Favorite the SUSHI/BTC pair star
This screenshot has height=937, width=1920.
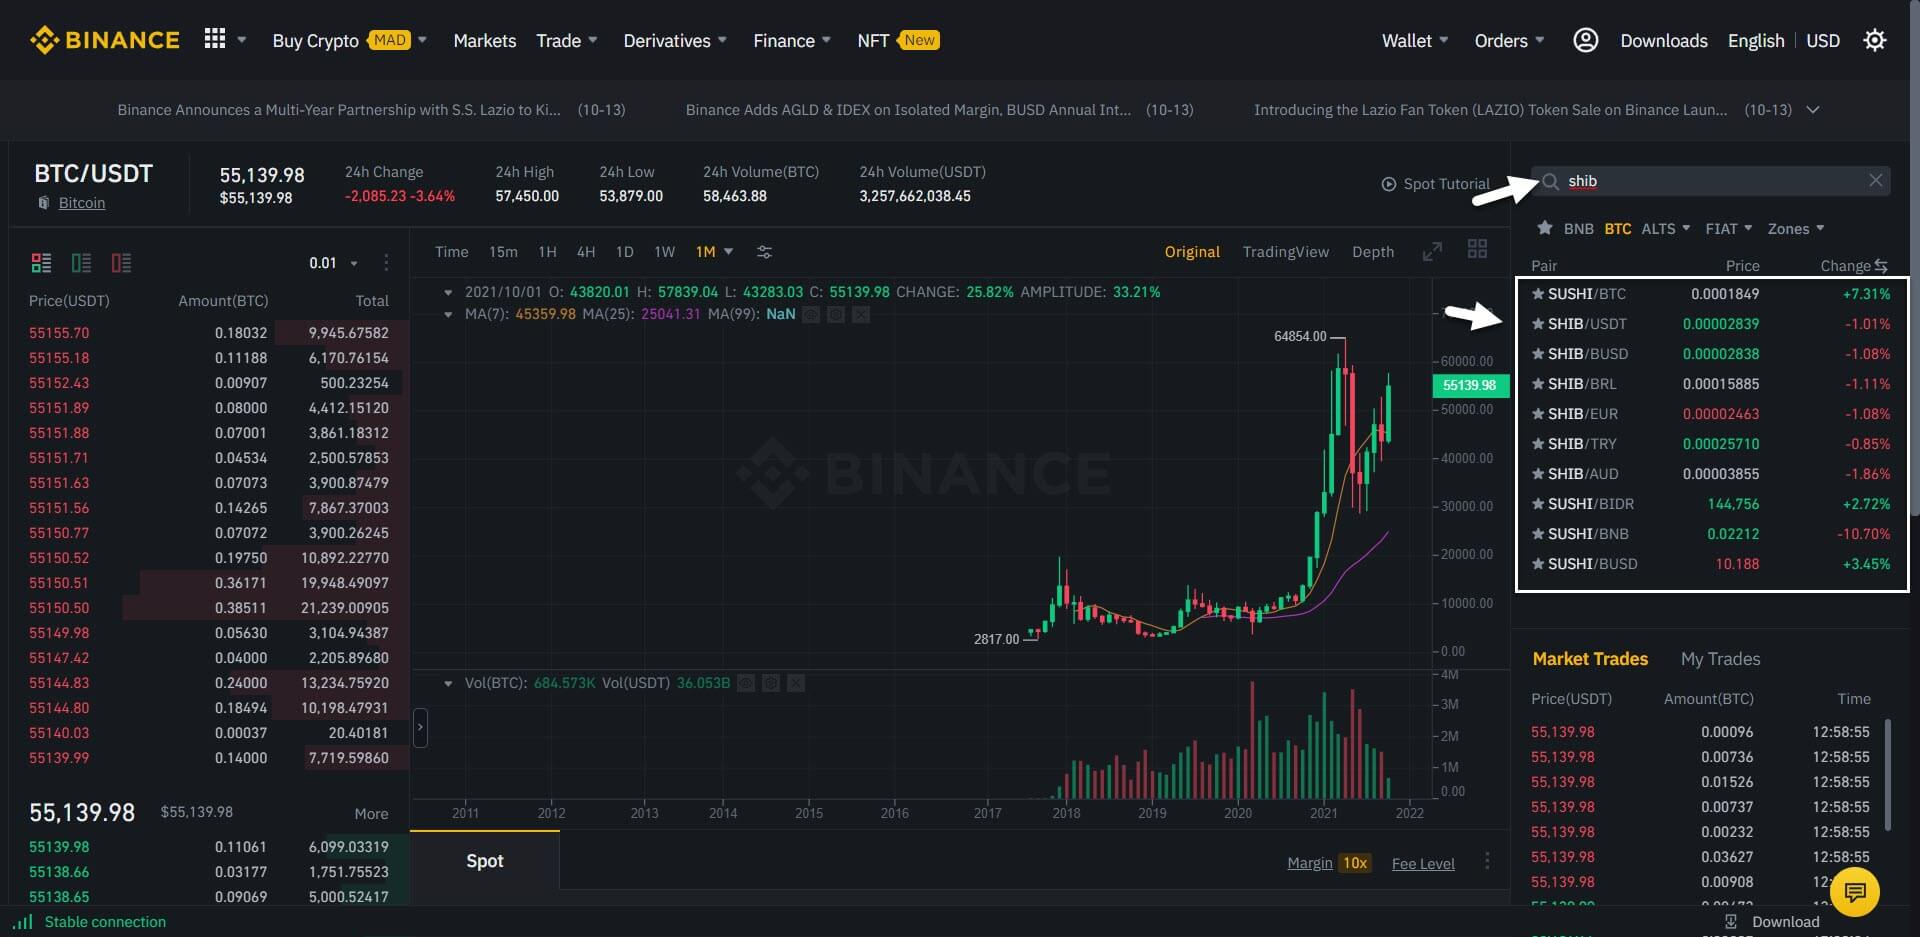pyautogui.click(x=1538, y=294)
